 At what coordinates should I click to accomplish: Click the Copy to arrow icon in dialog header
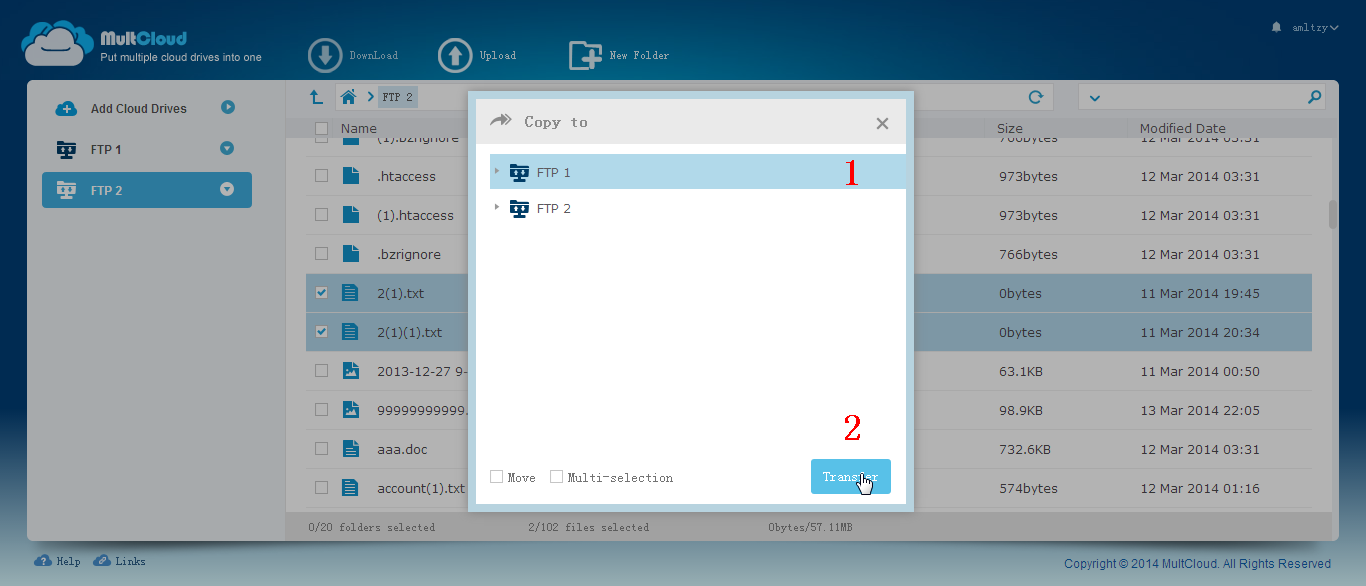pyautogui.click(x=499, y=120)
